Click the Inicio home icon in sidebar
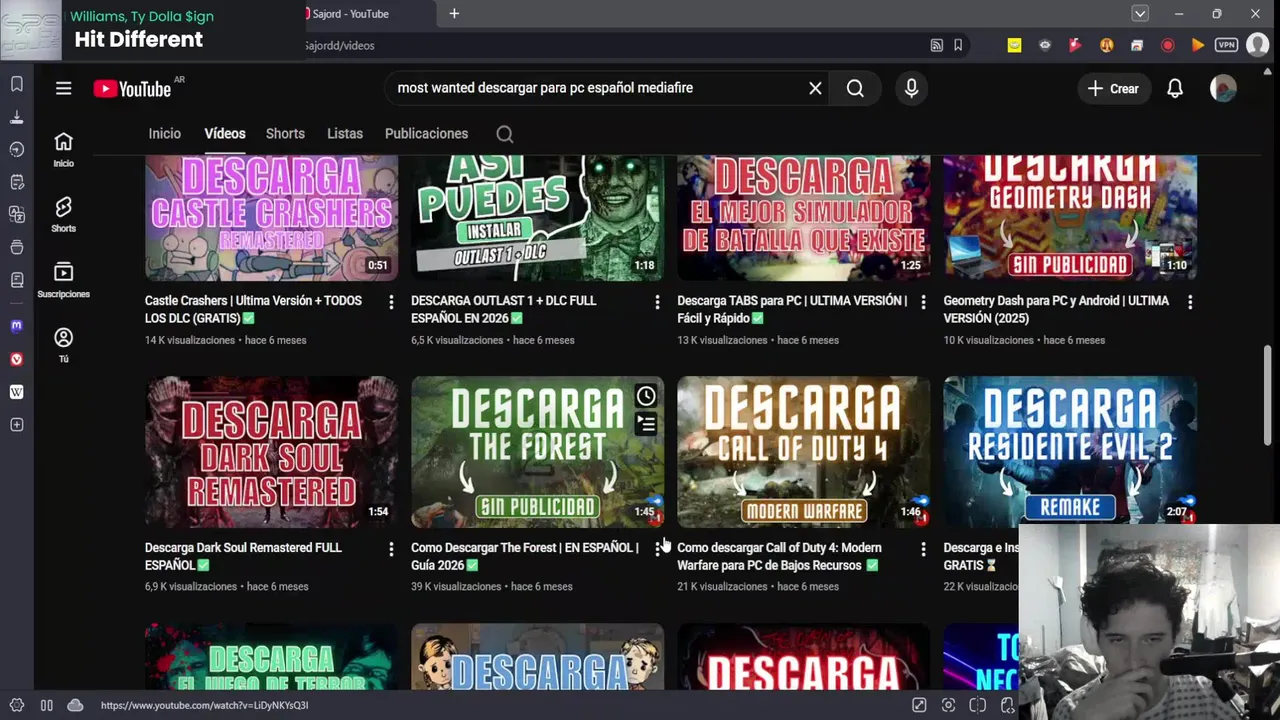1280x720 pixels. (x=63, y=148)
